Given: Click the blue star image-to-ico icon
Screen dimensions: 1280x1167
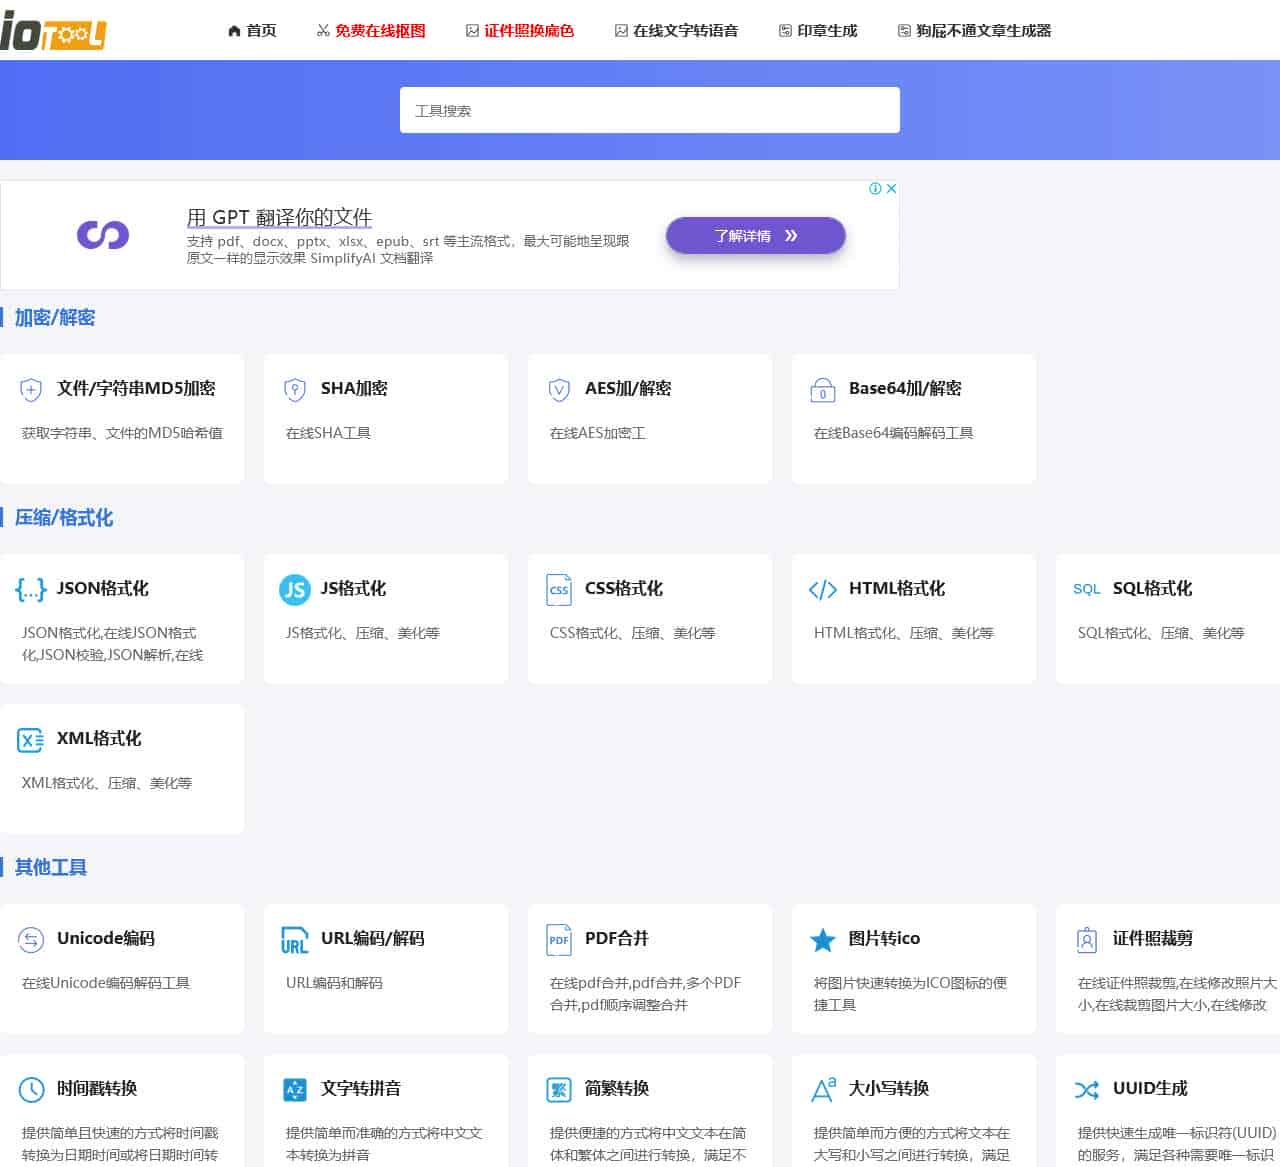Looking at the screenshot, I should click(823, 940).
